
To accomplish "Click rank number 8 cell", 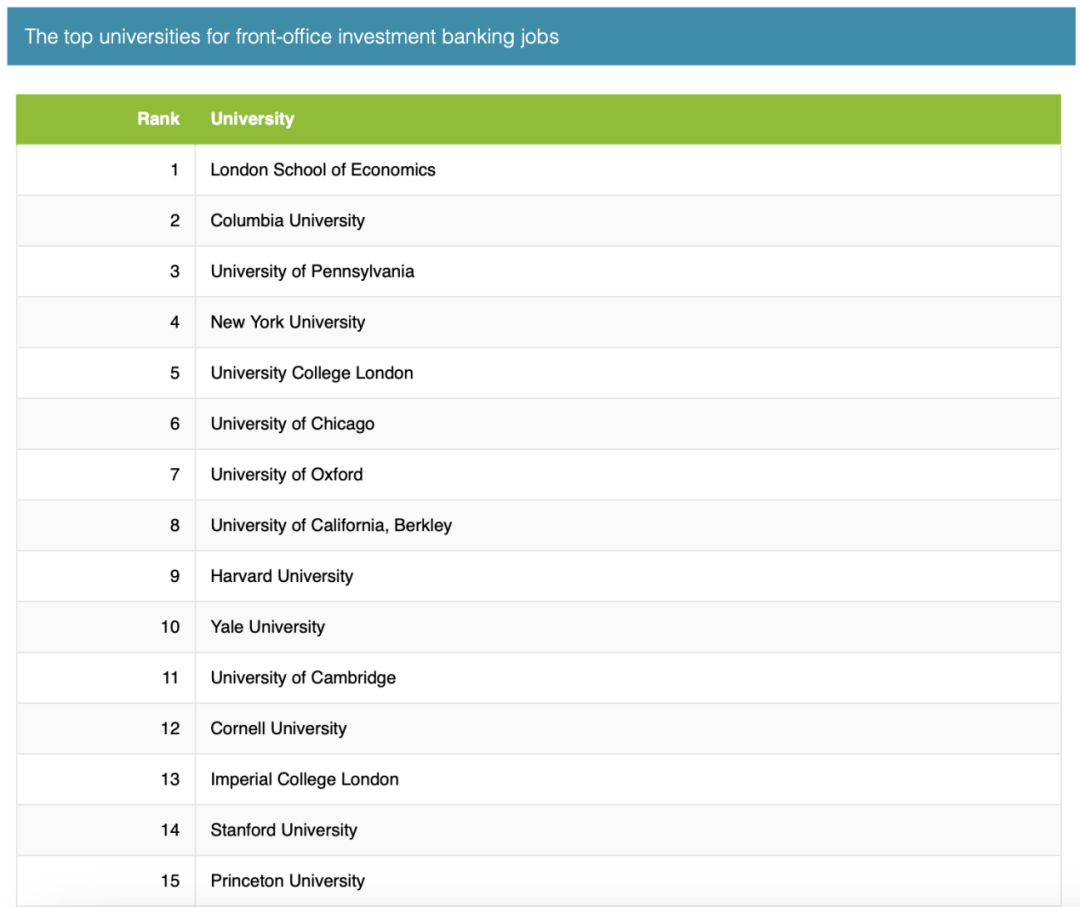I will click(x=106, y=525).
